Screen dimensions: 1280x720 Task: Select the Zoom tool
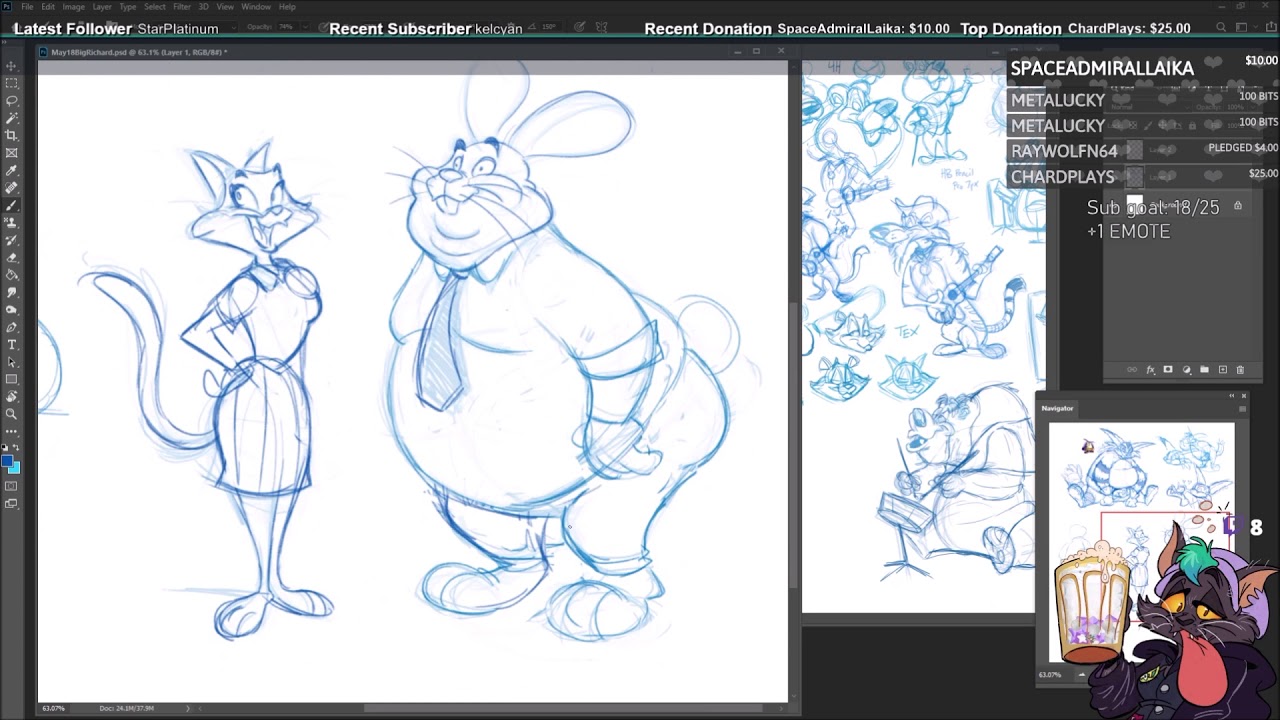pyautogui.click(x=12, y=413)
